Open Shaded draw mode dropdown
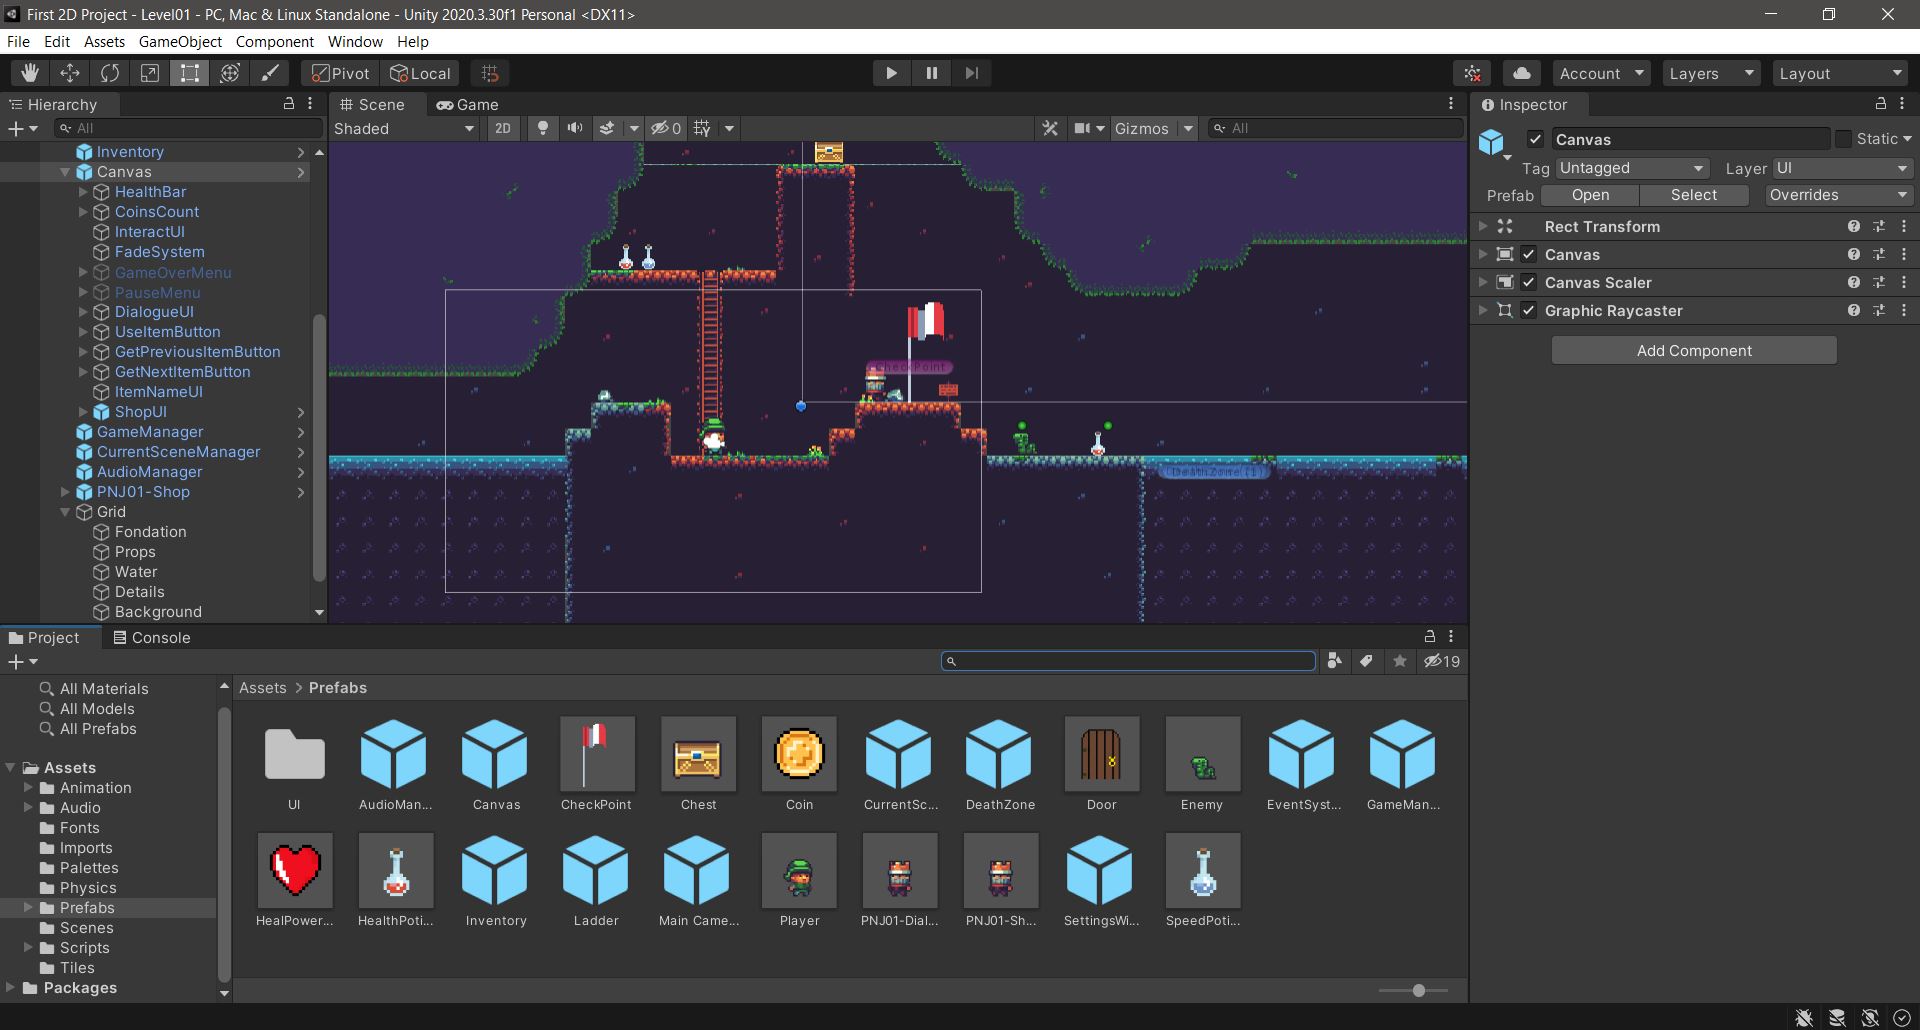The height and width of the screenshot is (1030, 1920). (x=404, y=128)
